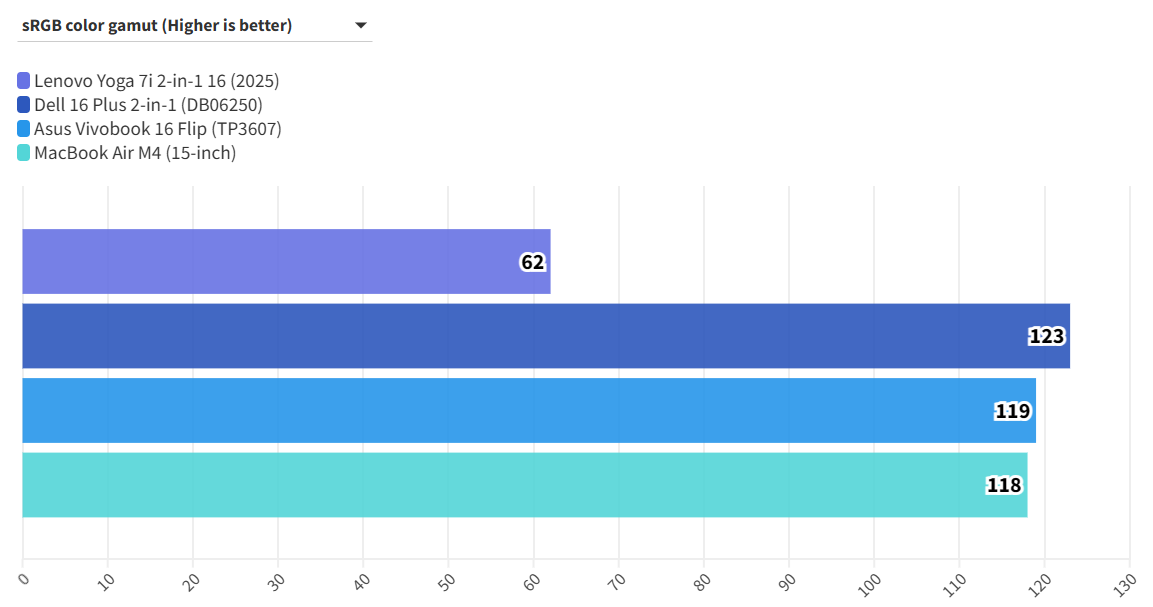Toggle the MacBook Air M4 (15-inch) legend label

coord(135,153)
